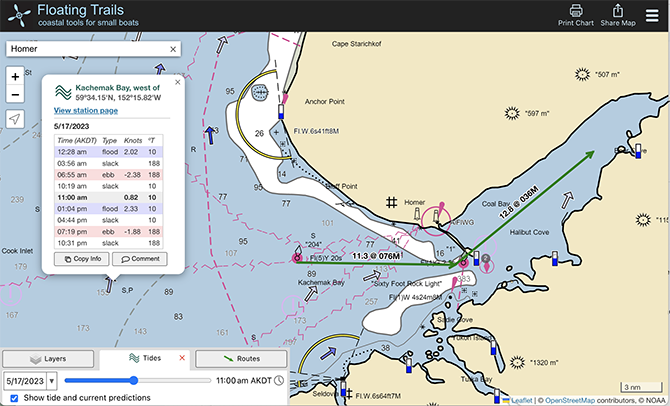Viewport: 670px width, 406px height.
Task: Select the 01:04 pm flood row
Action: click(x=109, y=209)
